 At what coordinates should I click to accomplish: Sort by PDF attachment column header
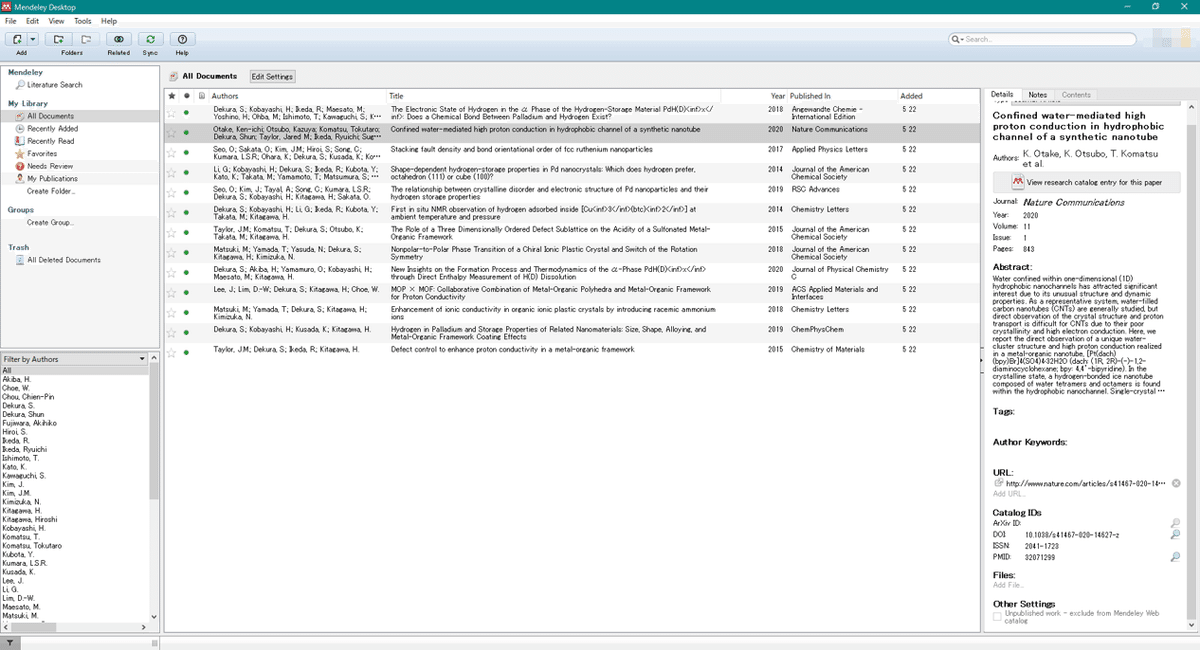click(x=202, y=96)
